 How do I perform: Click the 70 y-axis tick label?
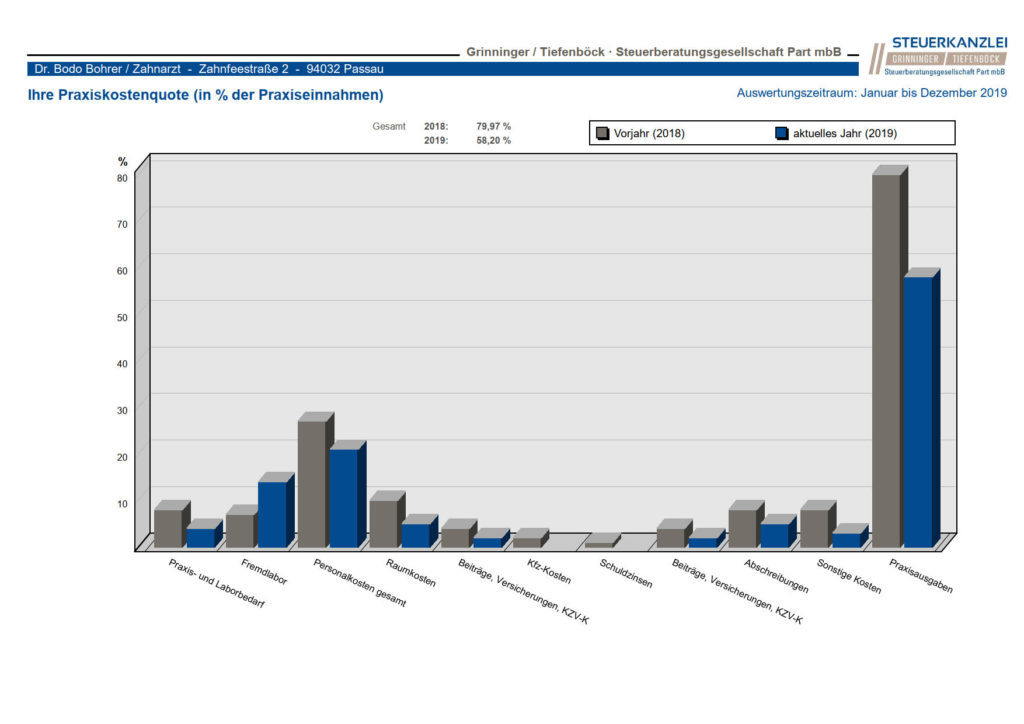click(122, 225)
